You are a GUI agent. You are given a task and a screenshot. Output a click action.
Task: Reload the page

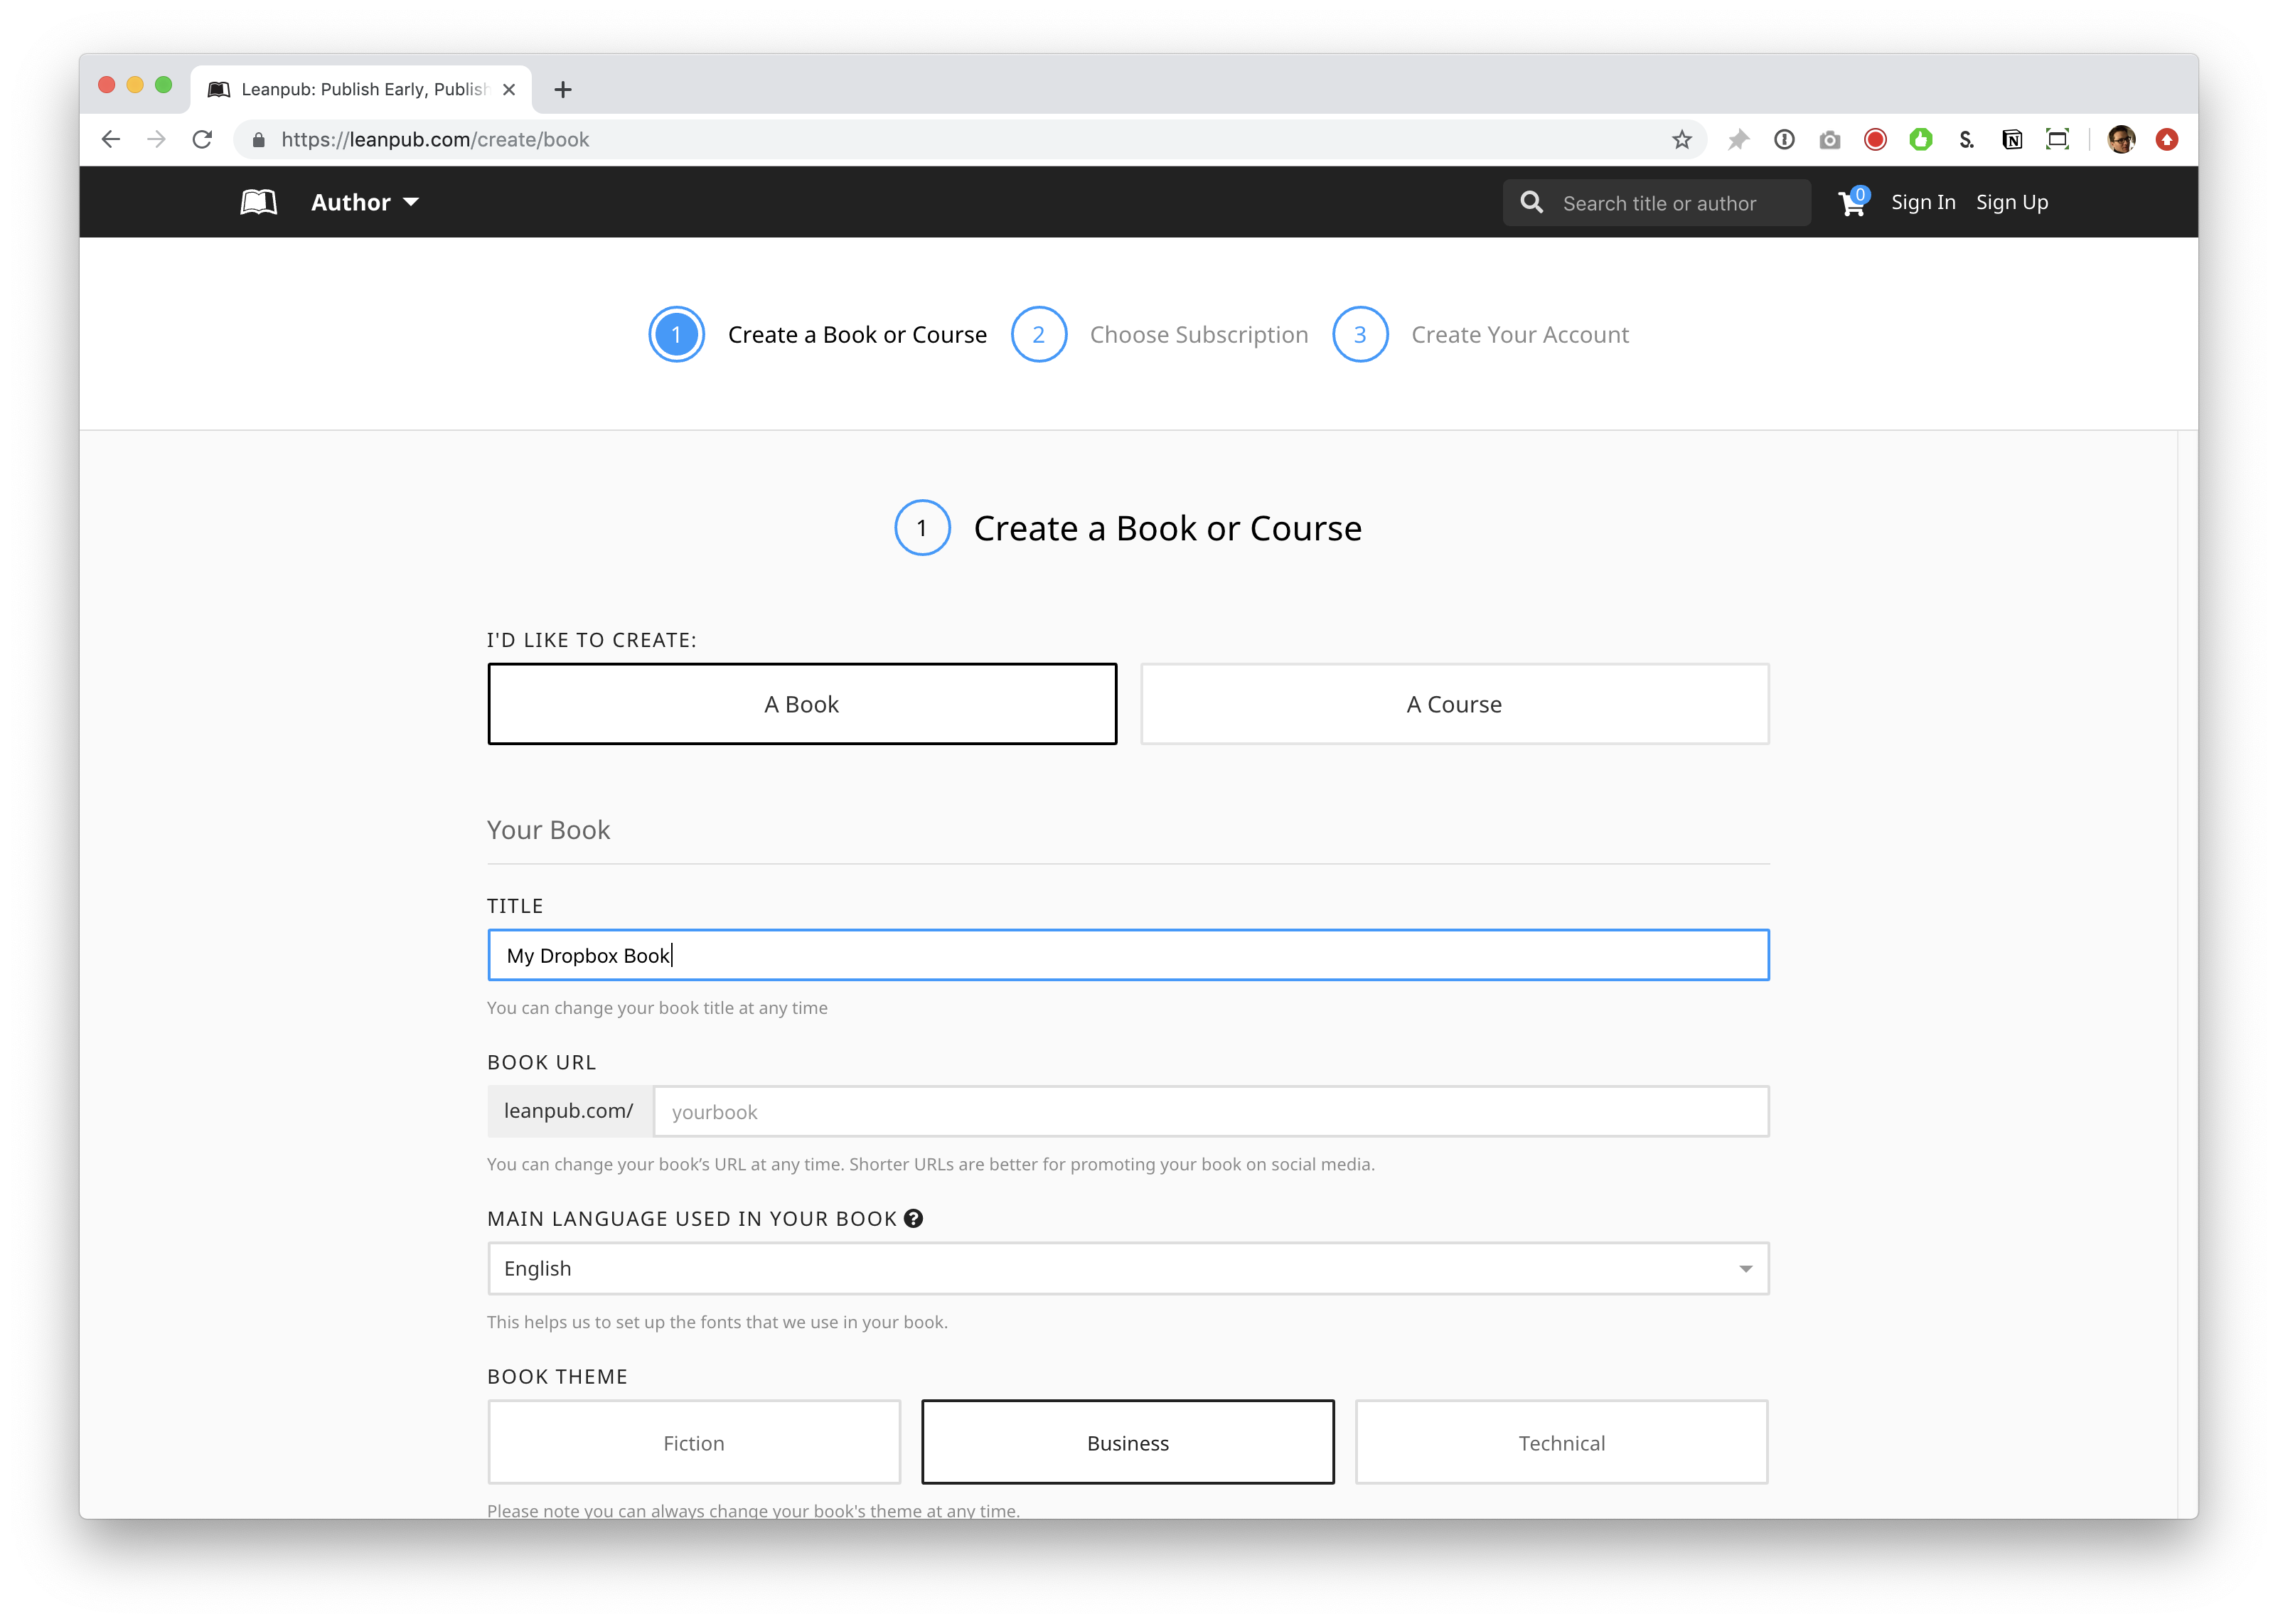coord(203,140)
